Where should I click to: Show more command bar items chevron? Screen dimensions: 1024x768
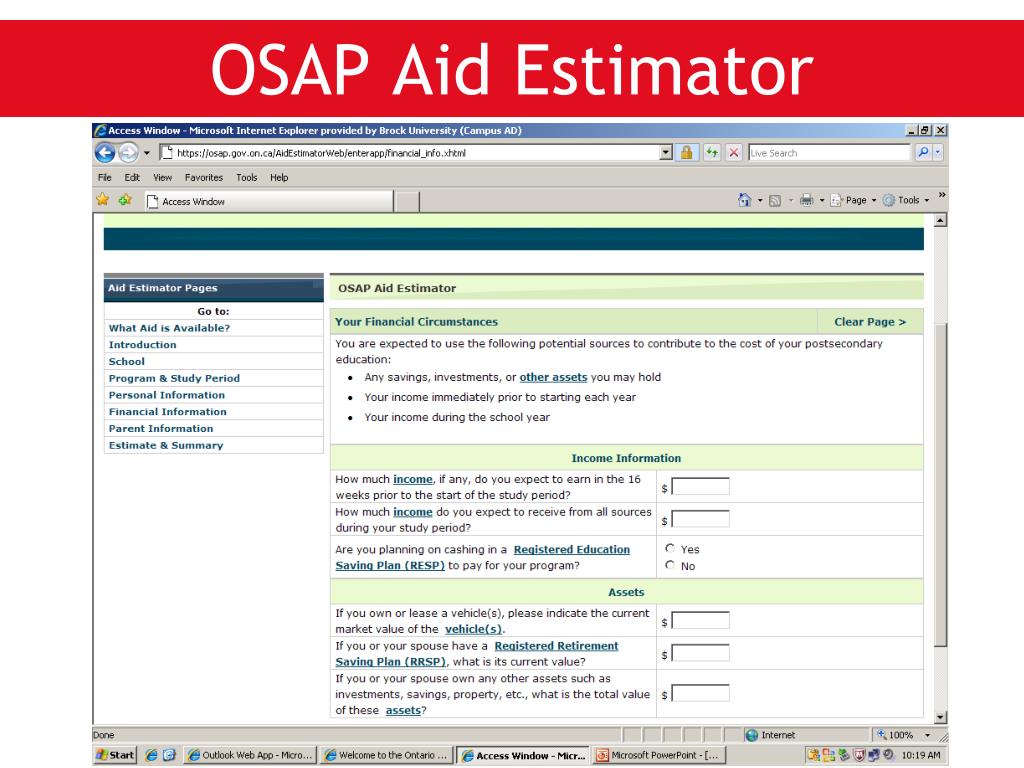(942, 195)
